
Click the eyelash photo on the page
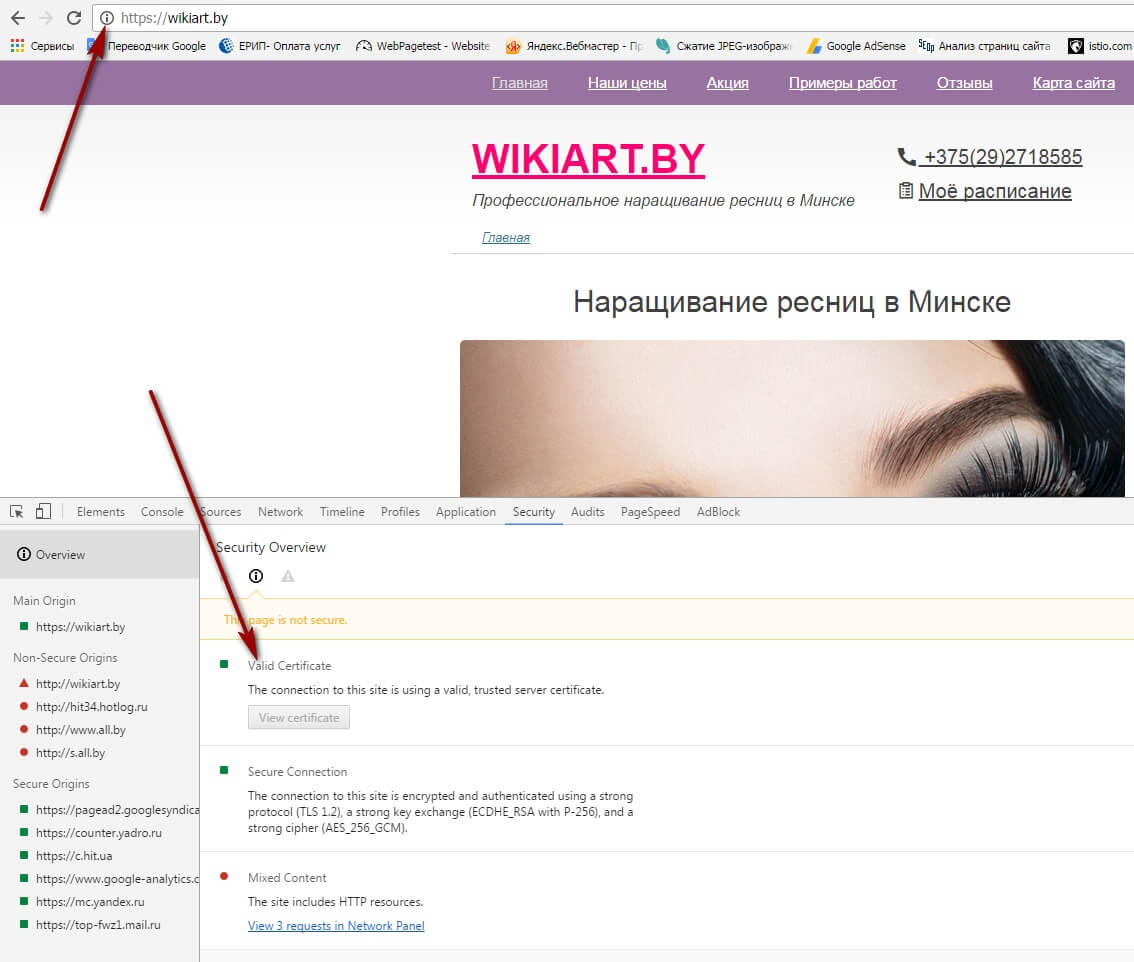[x=792, y=418]
